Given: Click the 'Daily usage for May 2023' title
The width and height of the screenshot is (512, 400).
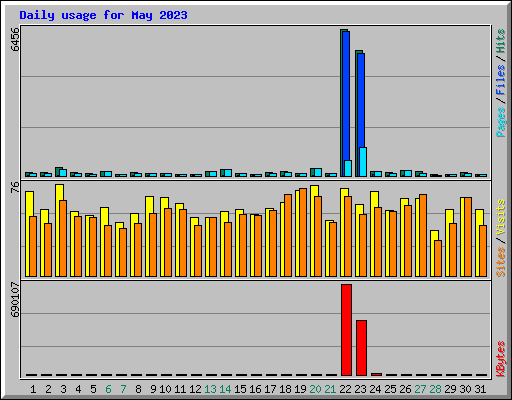Looking at the screenshot, I should (x=103, y=16).
